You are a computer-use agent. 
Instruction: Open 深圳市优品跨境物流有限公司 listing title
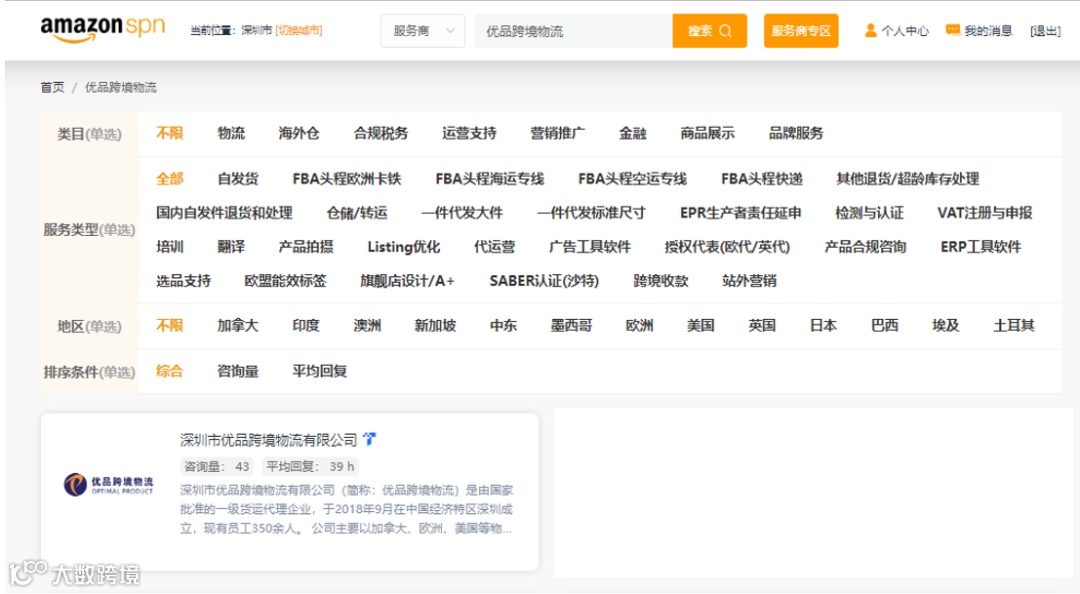pyautogui.click(x=269, y=440)
